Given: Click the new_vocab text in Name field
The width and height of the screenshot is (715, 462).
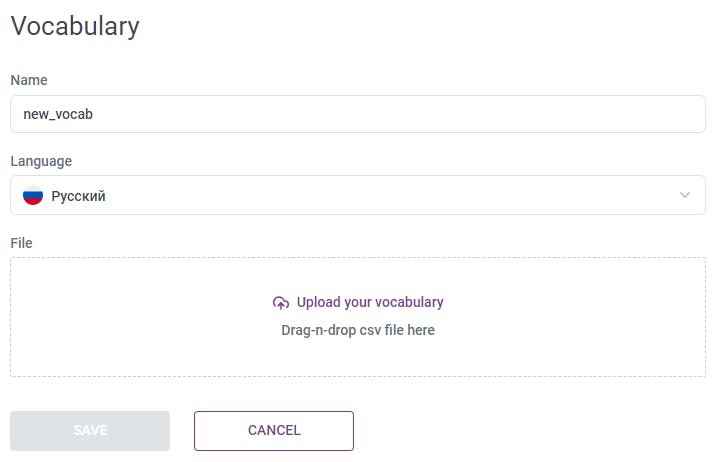Looking at the screenshot, I should pyautogui.click(x=58, y=114).
